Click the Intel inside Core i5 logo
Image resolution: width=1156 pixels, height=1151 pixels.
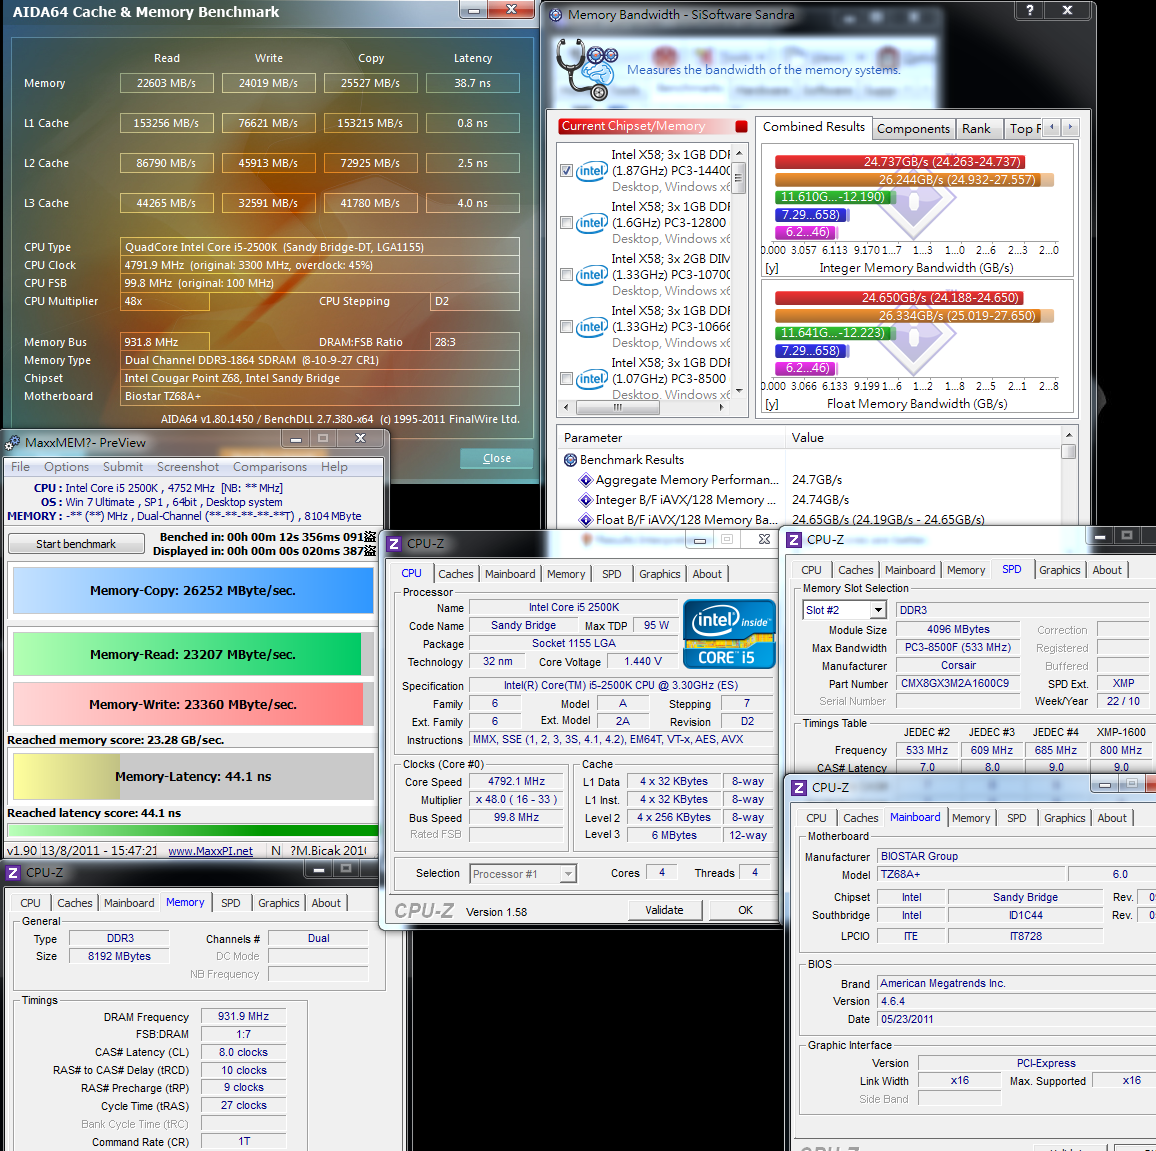coord(729,633)
